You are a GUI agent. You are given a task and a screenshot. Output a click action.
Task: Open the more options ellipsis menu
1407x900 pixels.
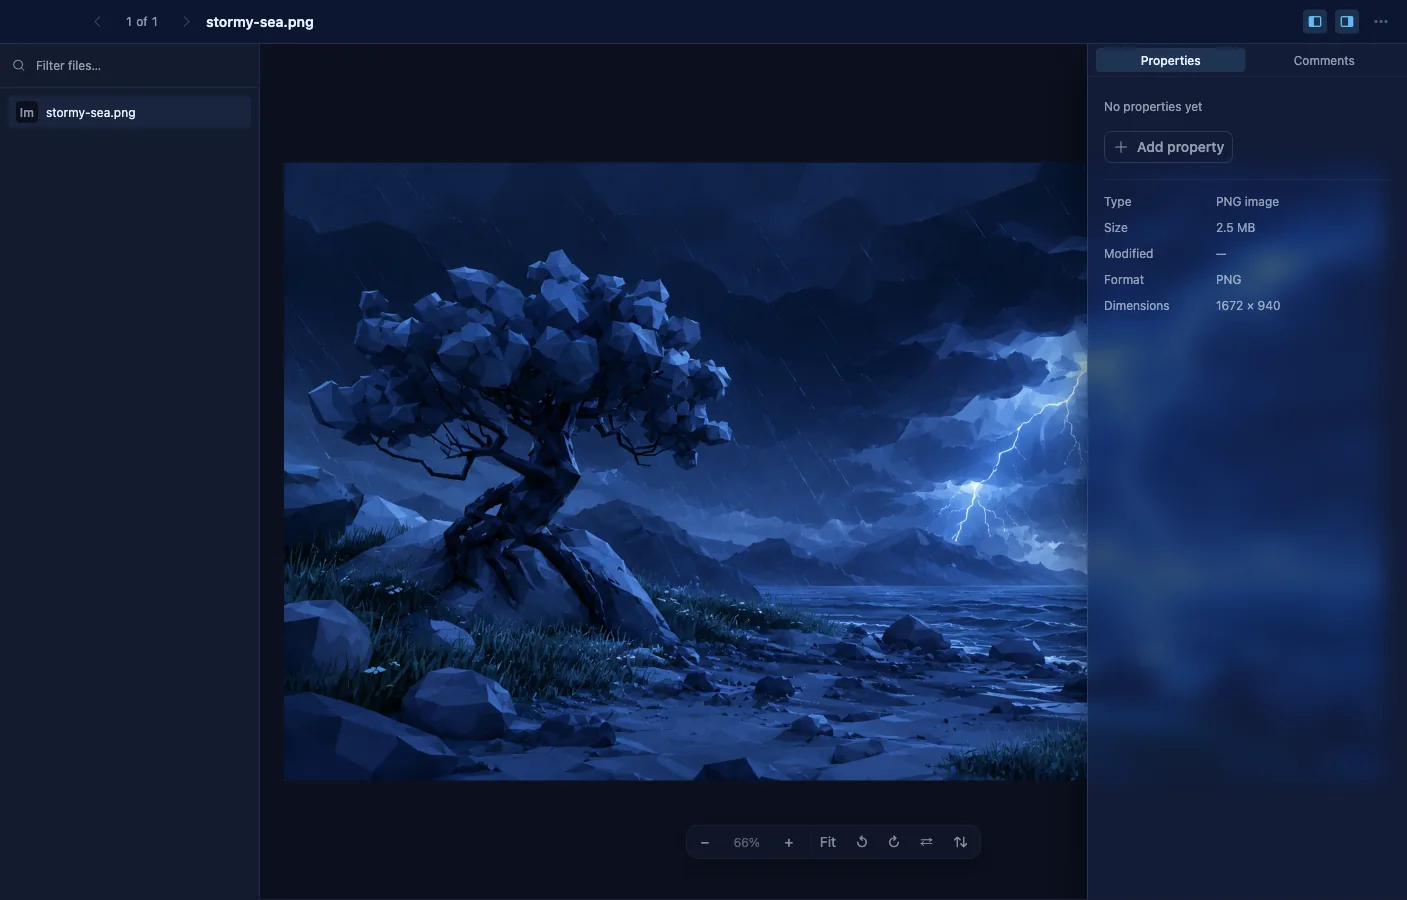point(1381,21)
